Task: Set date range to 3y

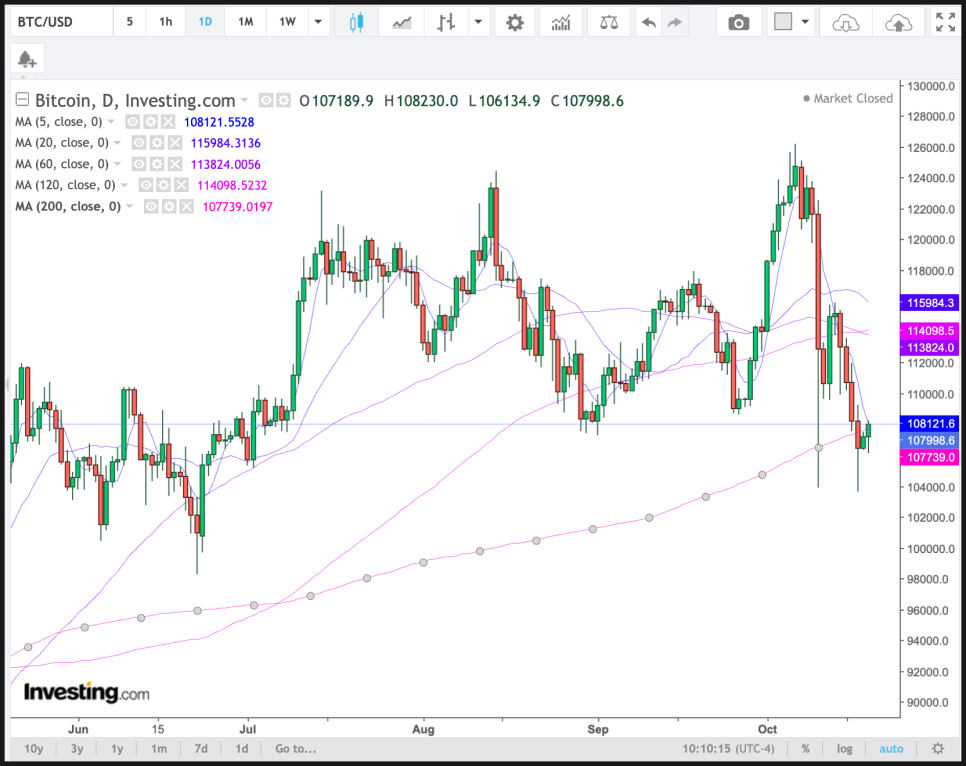Action: coord(76,749)
